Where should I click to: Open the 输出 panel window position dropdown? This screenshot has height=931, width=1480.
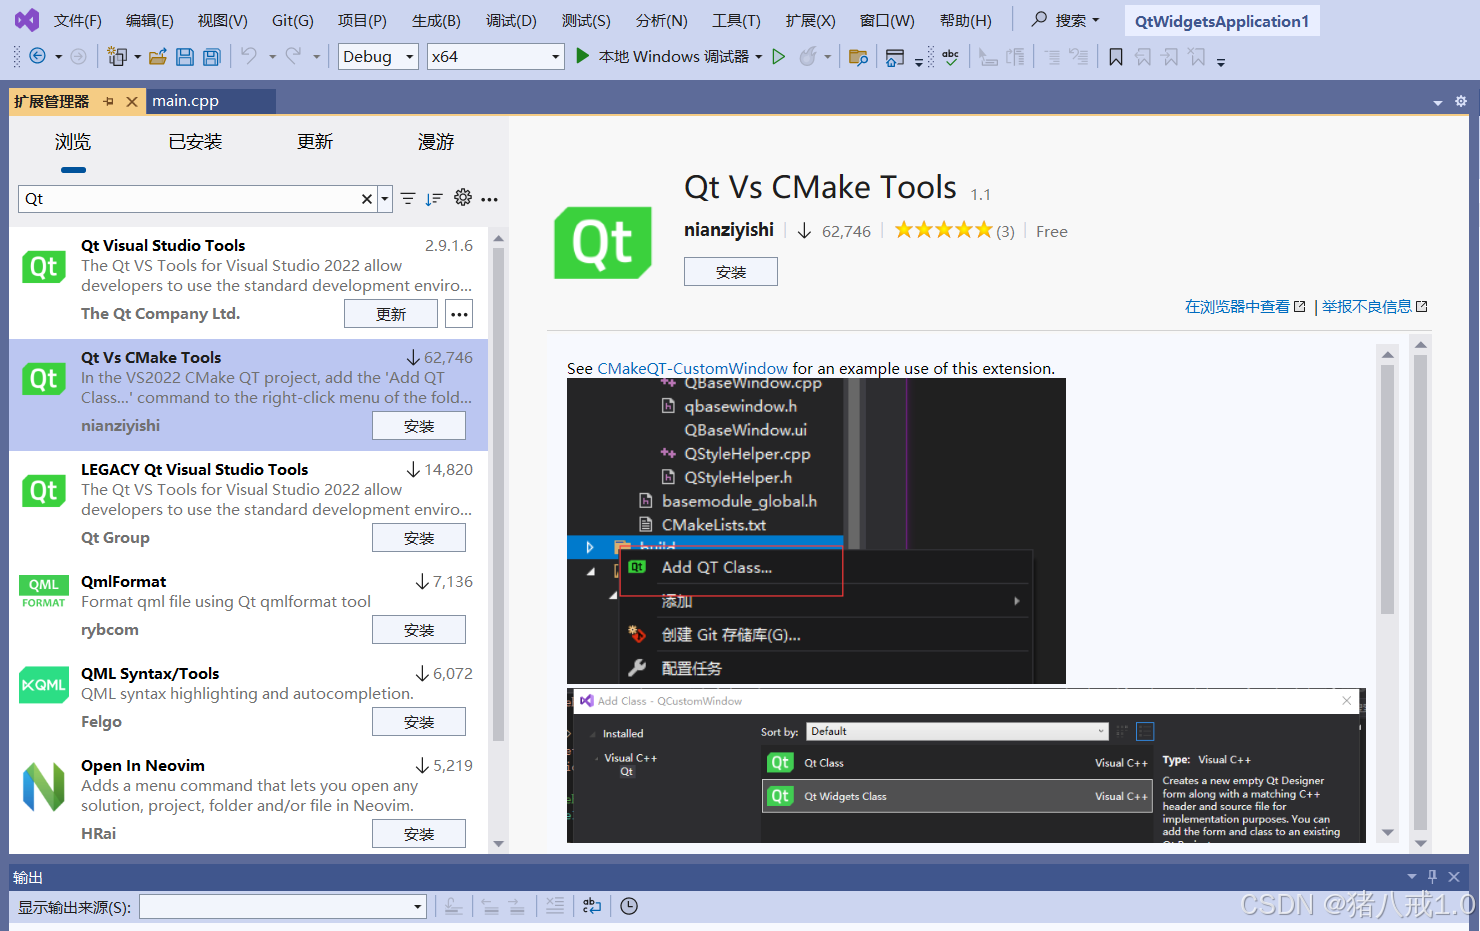point(1412,877)
